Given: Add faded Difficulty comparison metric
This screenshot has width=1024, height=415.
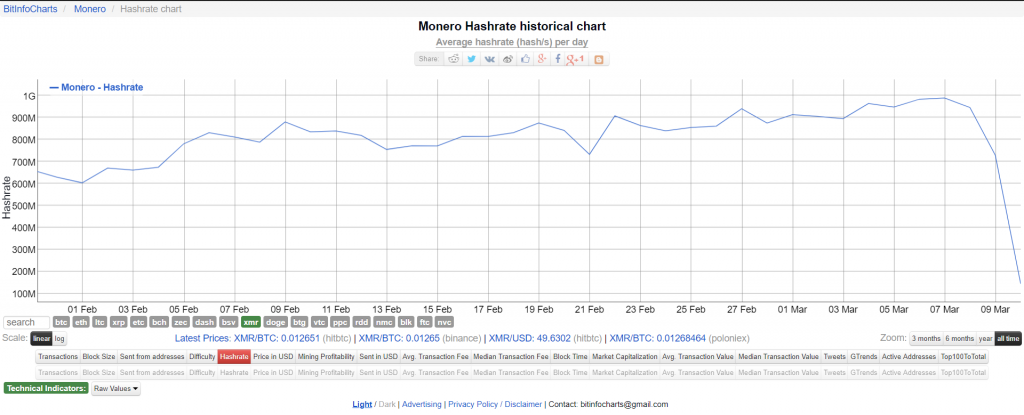Looking at the screenshot, I should pyautogui.click(x=202, y=373).
